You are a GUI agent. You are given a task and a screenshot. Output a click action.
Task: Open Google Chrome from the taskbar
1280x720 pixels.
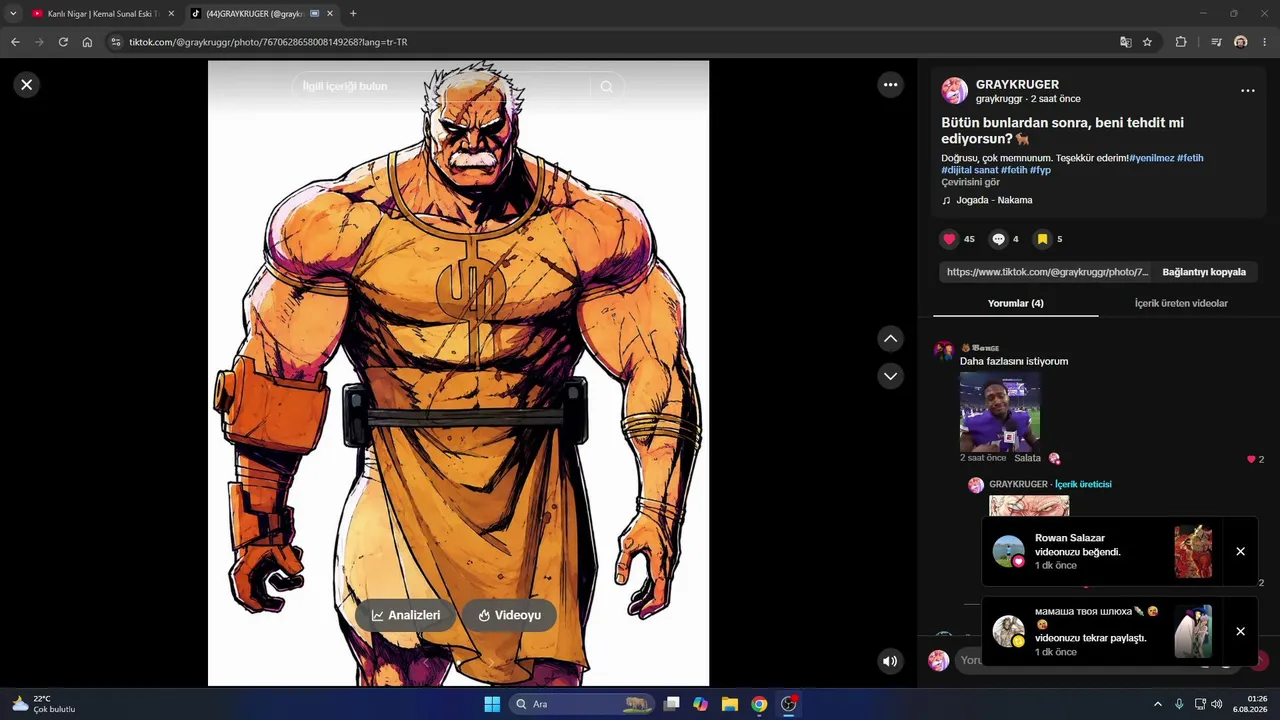coord(759,704)
